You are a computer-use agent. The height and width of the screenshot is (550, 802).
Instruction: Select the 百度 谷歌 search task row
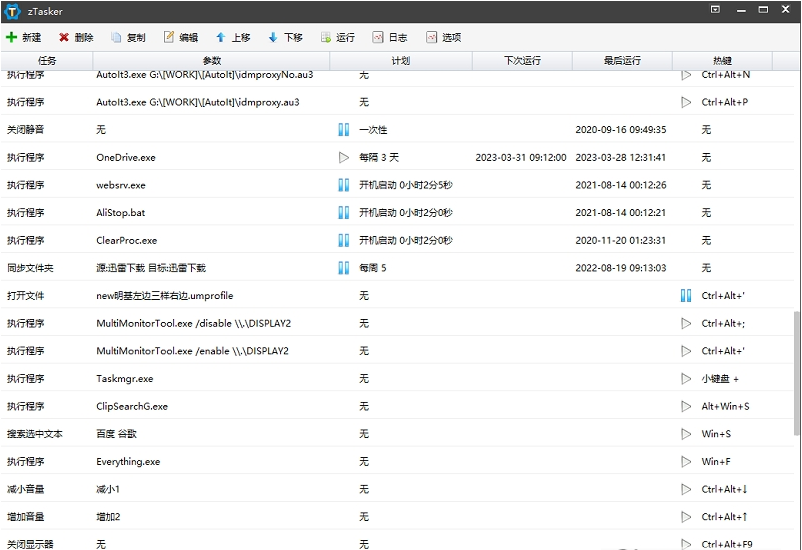coord(397,433)
